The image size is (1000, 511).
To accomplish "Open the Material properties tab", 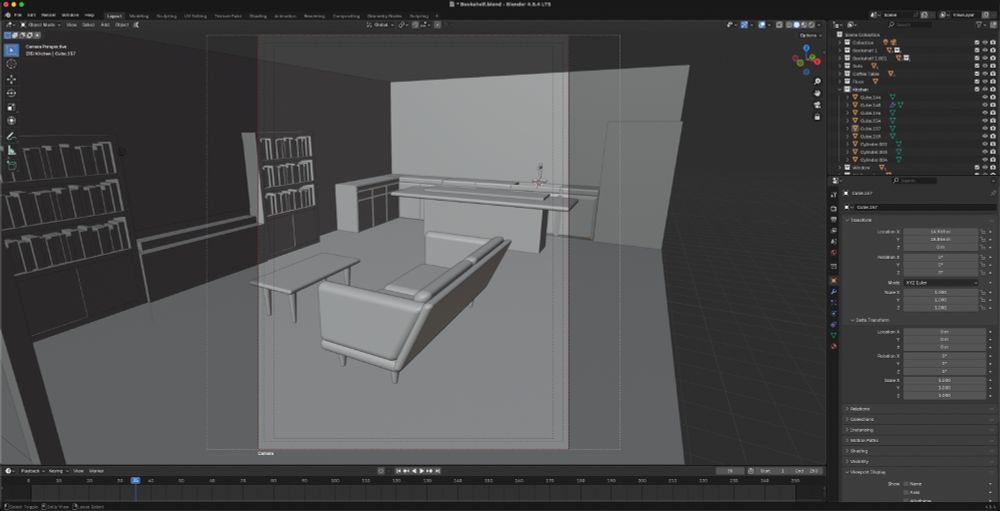I will point(833,346).
